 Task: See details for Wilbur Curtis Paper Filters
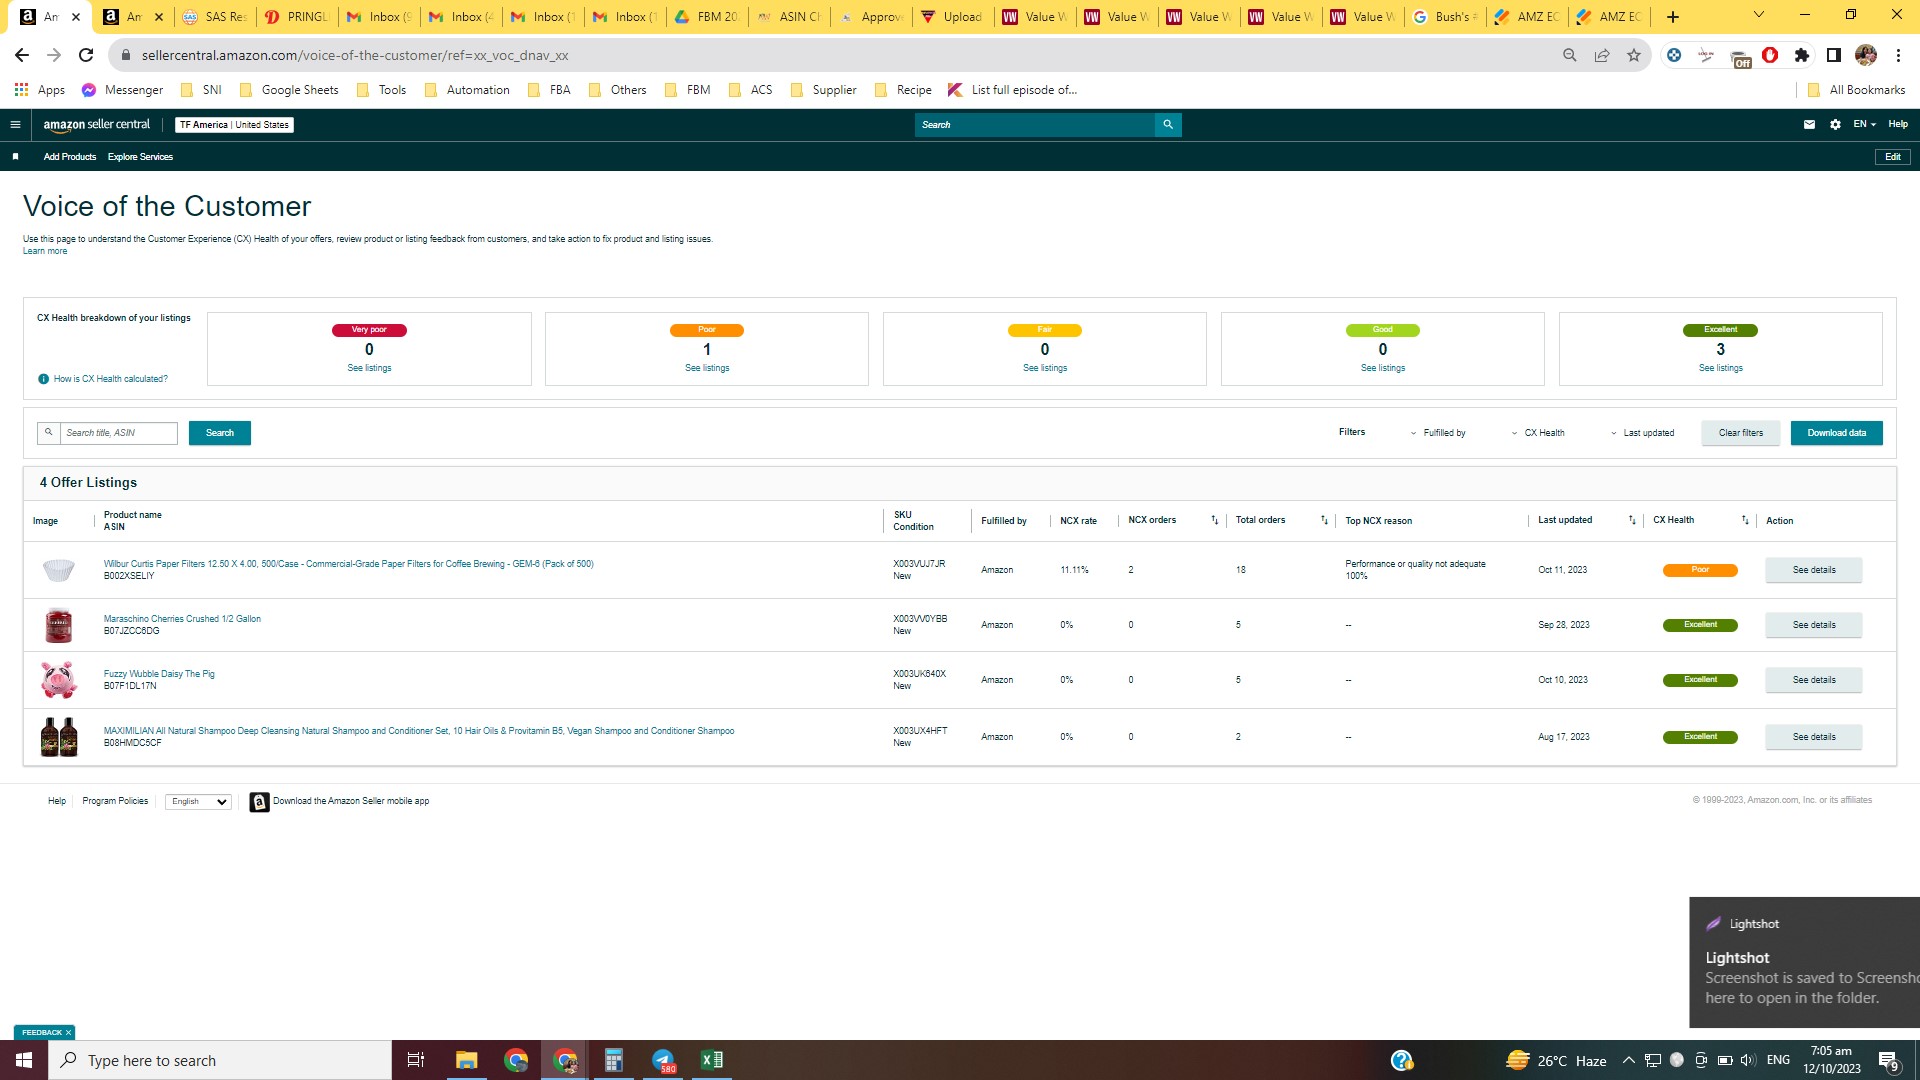[1814, 570]
